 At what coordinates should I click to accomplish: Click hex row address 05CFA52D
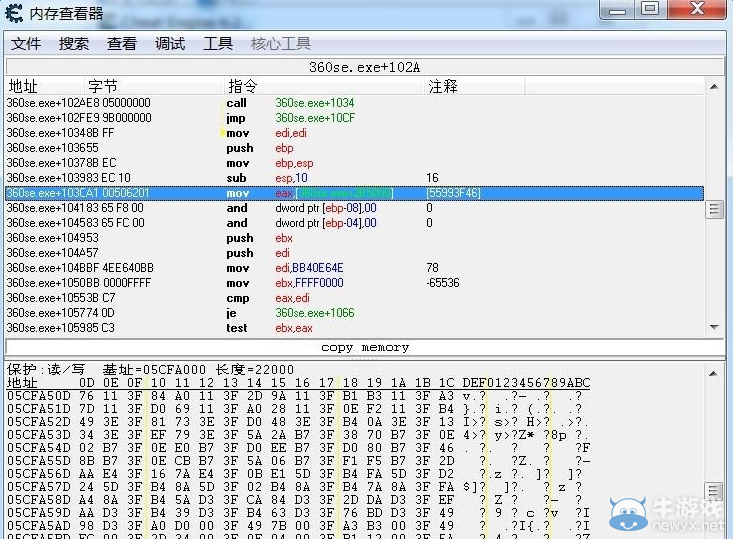click(39, 422)
